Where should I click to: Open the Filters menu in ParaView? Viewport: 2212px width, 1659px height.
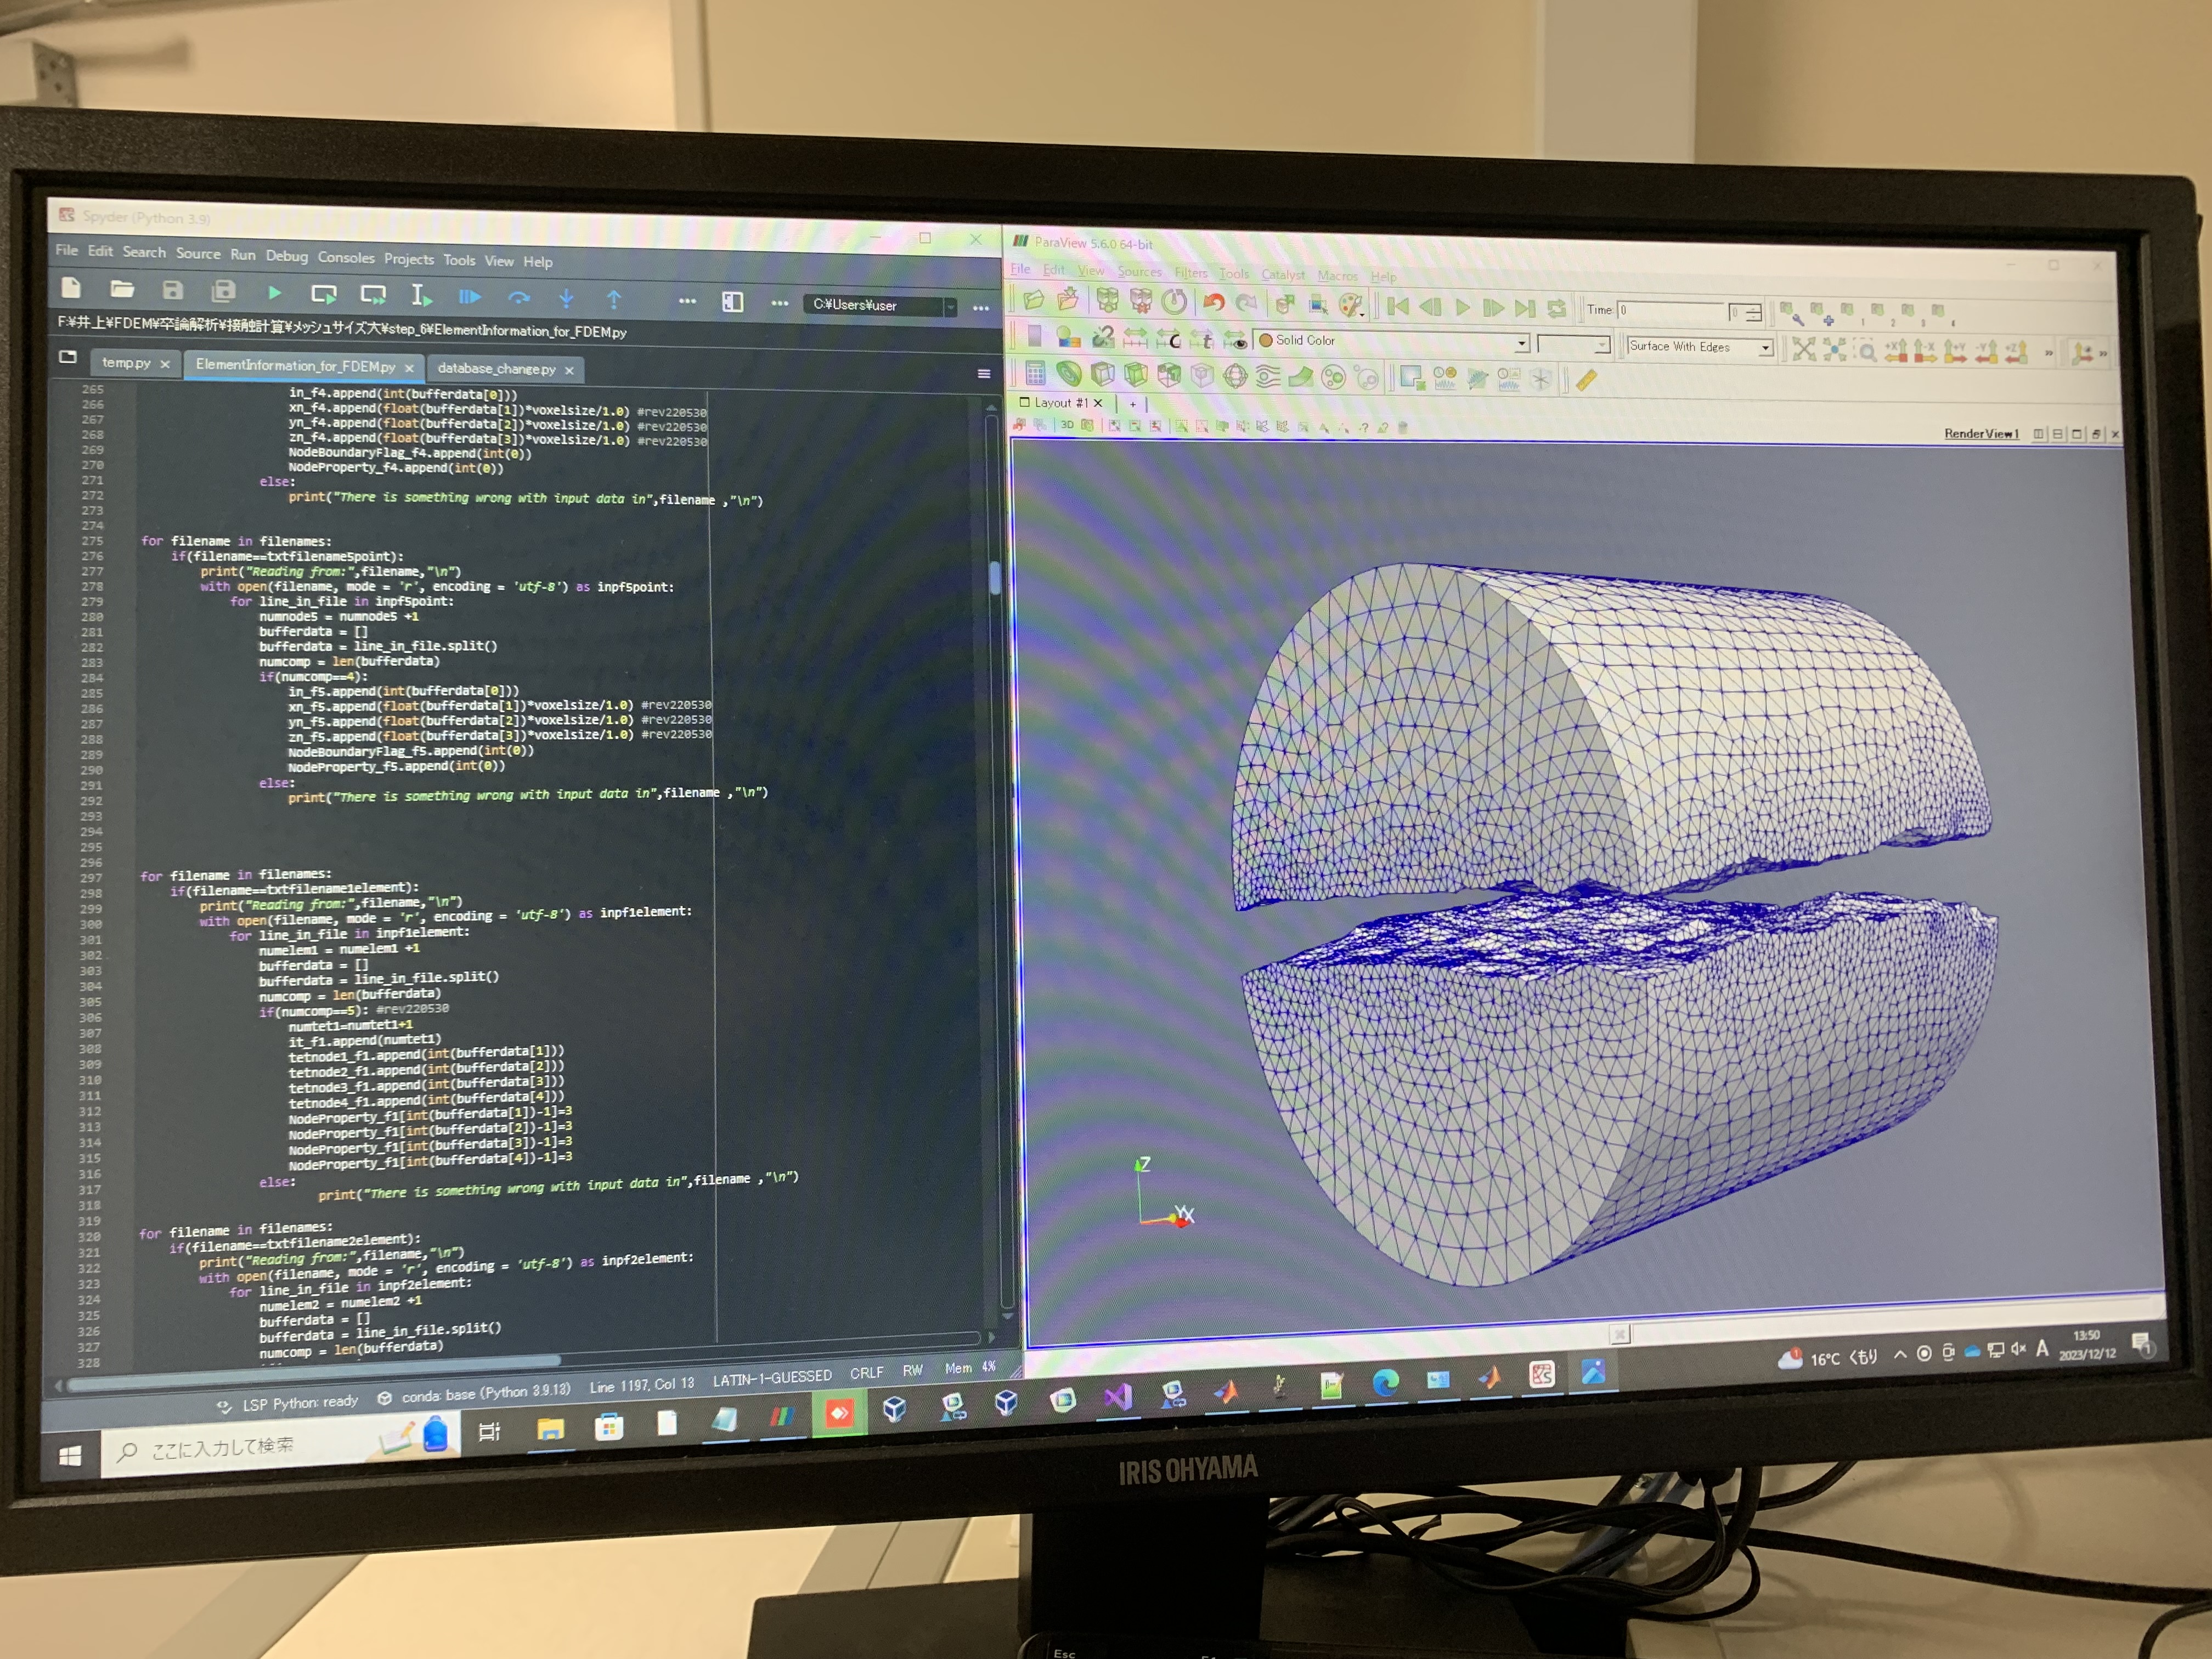1191,273
